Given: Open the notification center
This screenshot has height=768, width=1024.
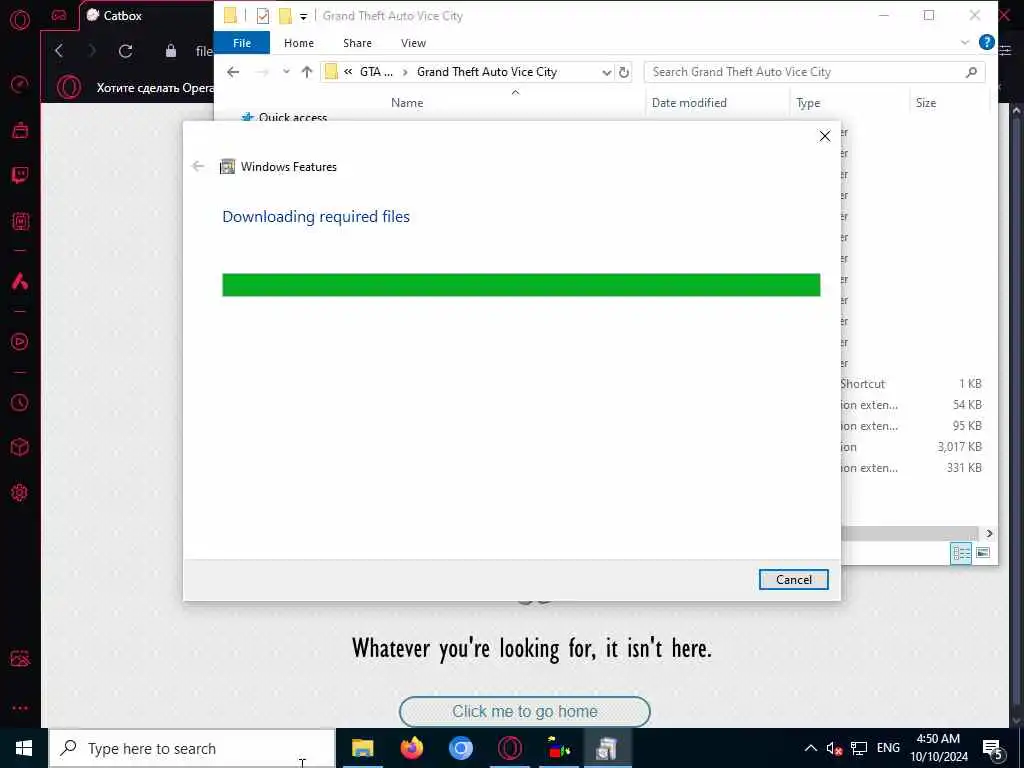Looking at the screenshot, I should [992, 748].
